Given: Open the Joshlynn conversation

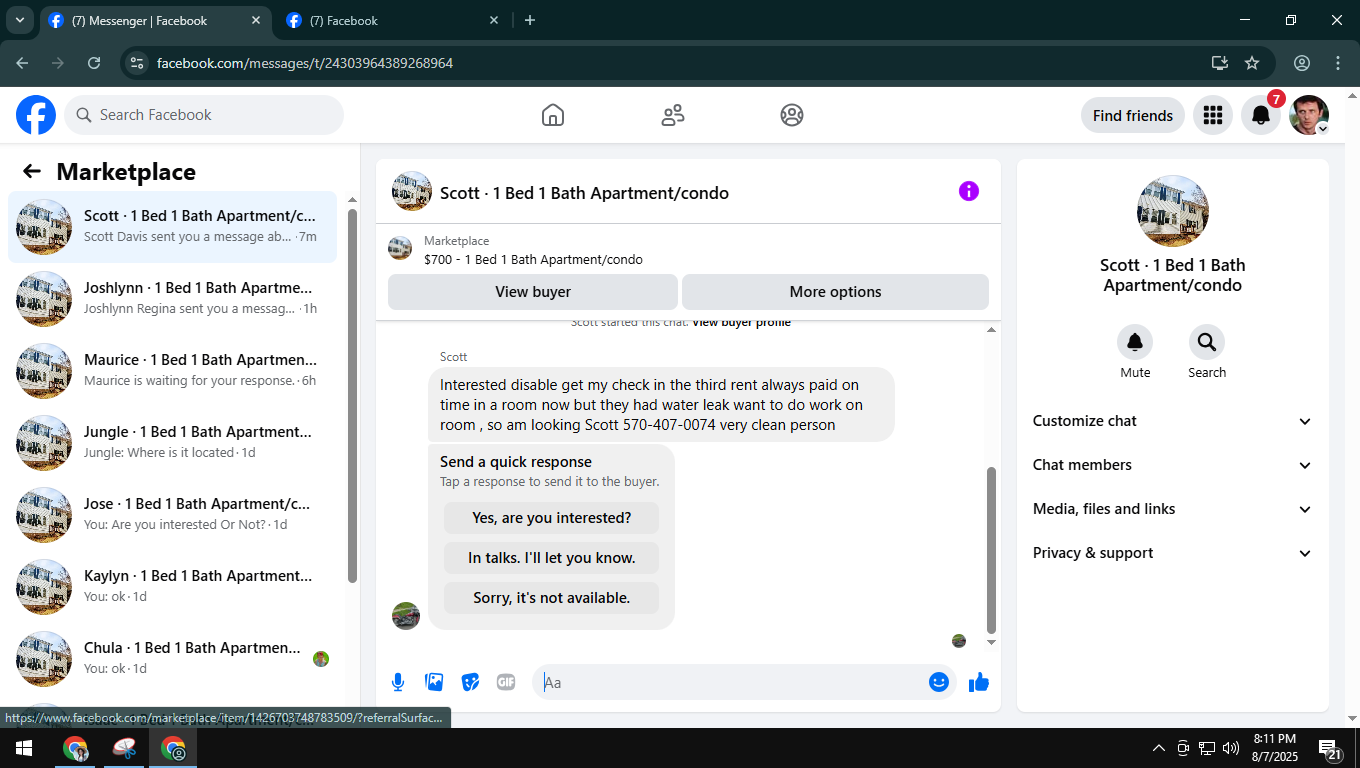Looking at the screenshot, I should (x=173, y=299).
